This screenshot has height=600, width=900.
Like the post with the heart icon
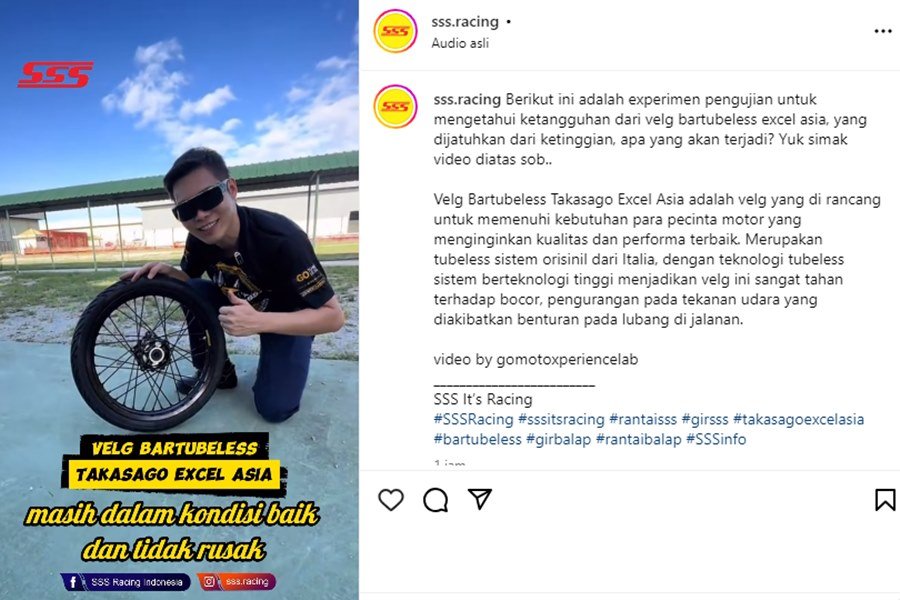[391, 500]
